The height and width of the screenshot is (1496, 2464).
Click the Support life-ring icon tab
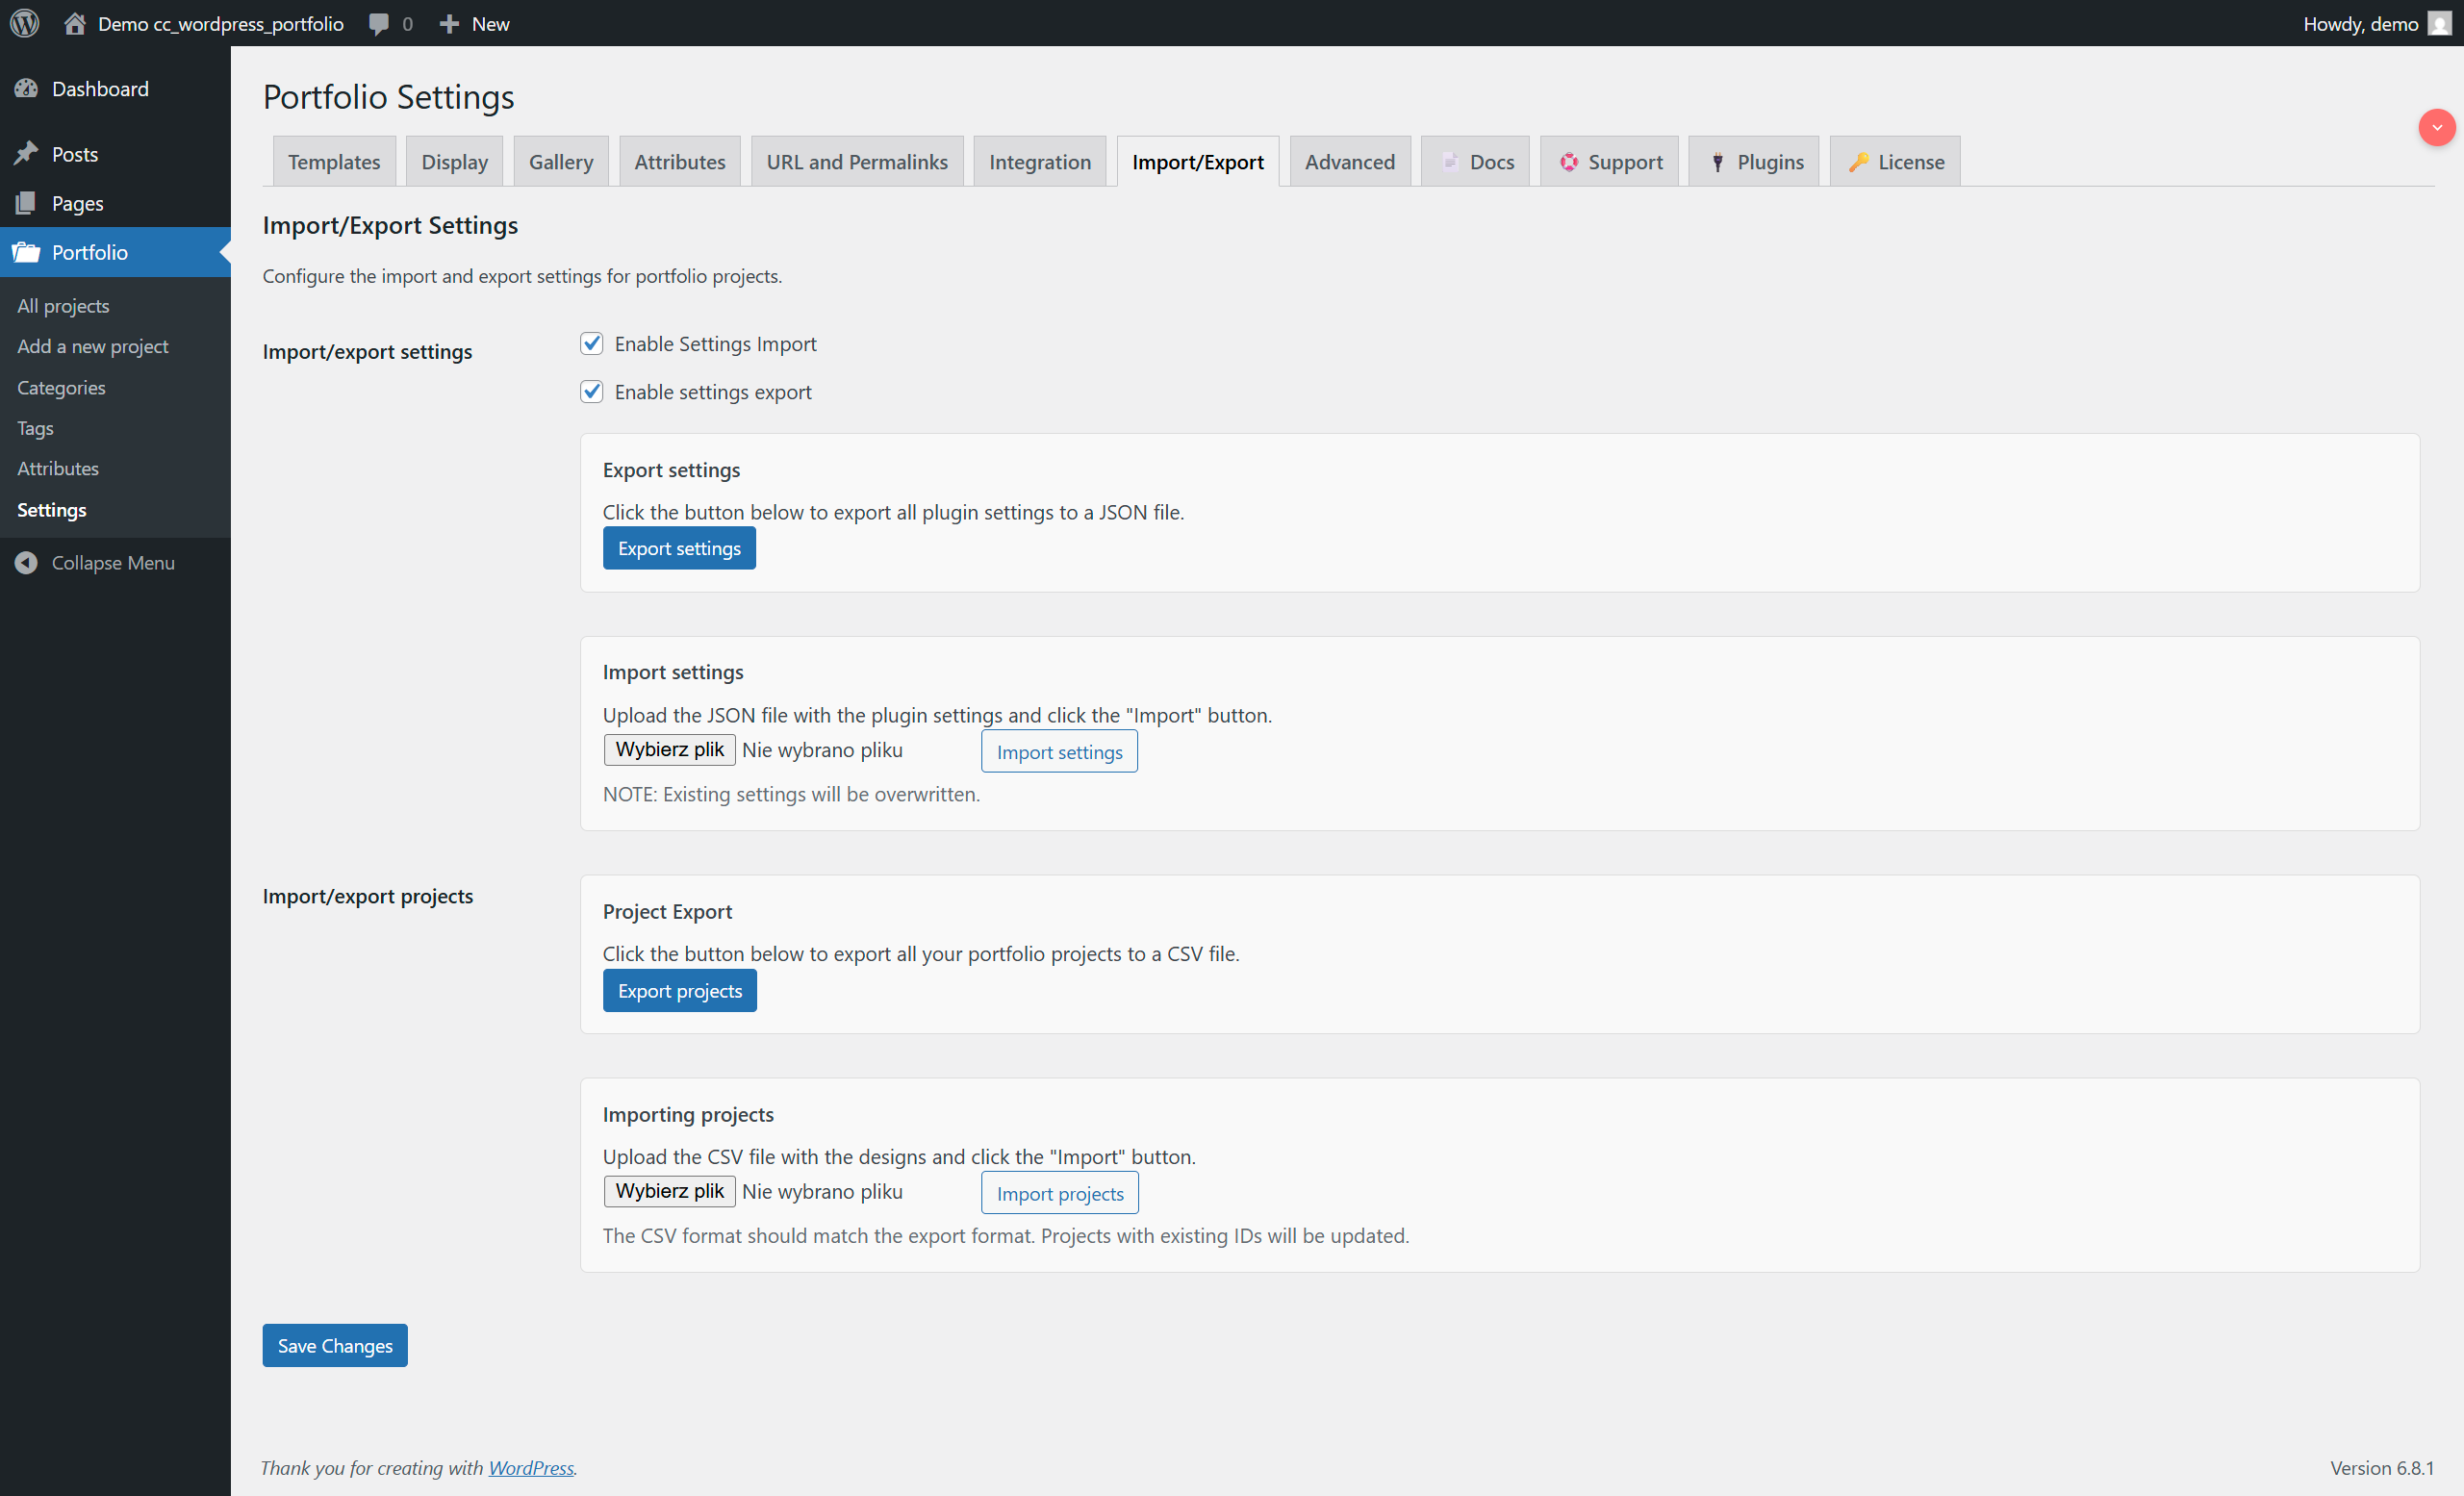tap(1568, 161)
